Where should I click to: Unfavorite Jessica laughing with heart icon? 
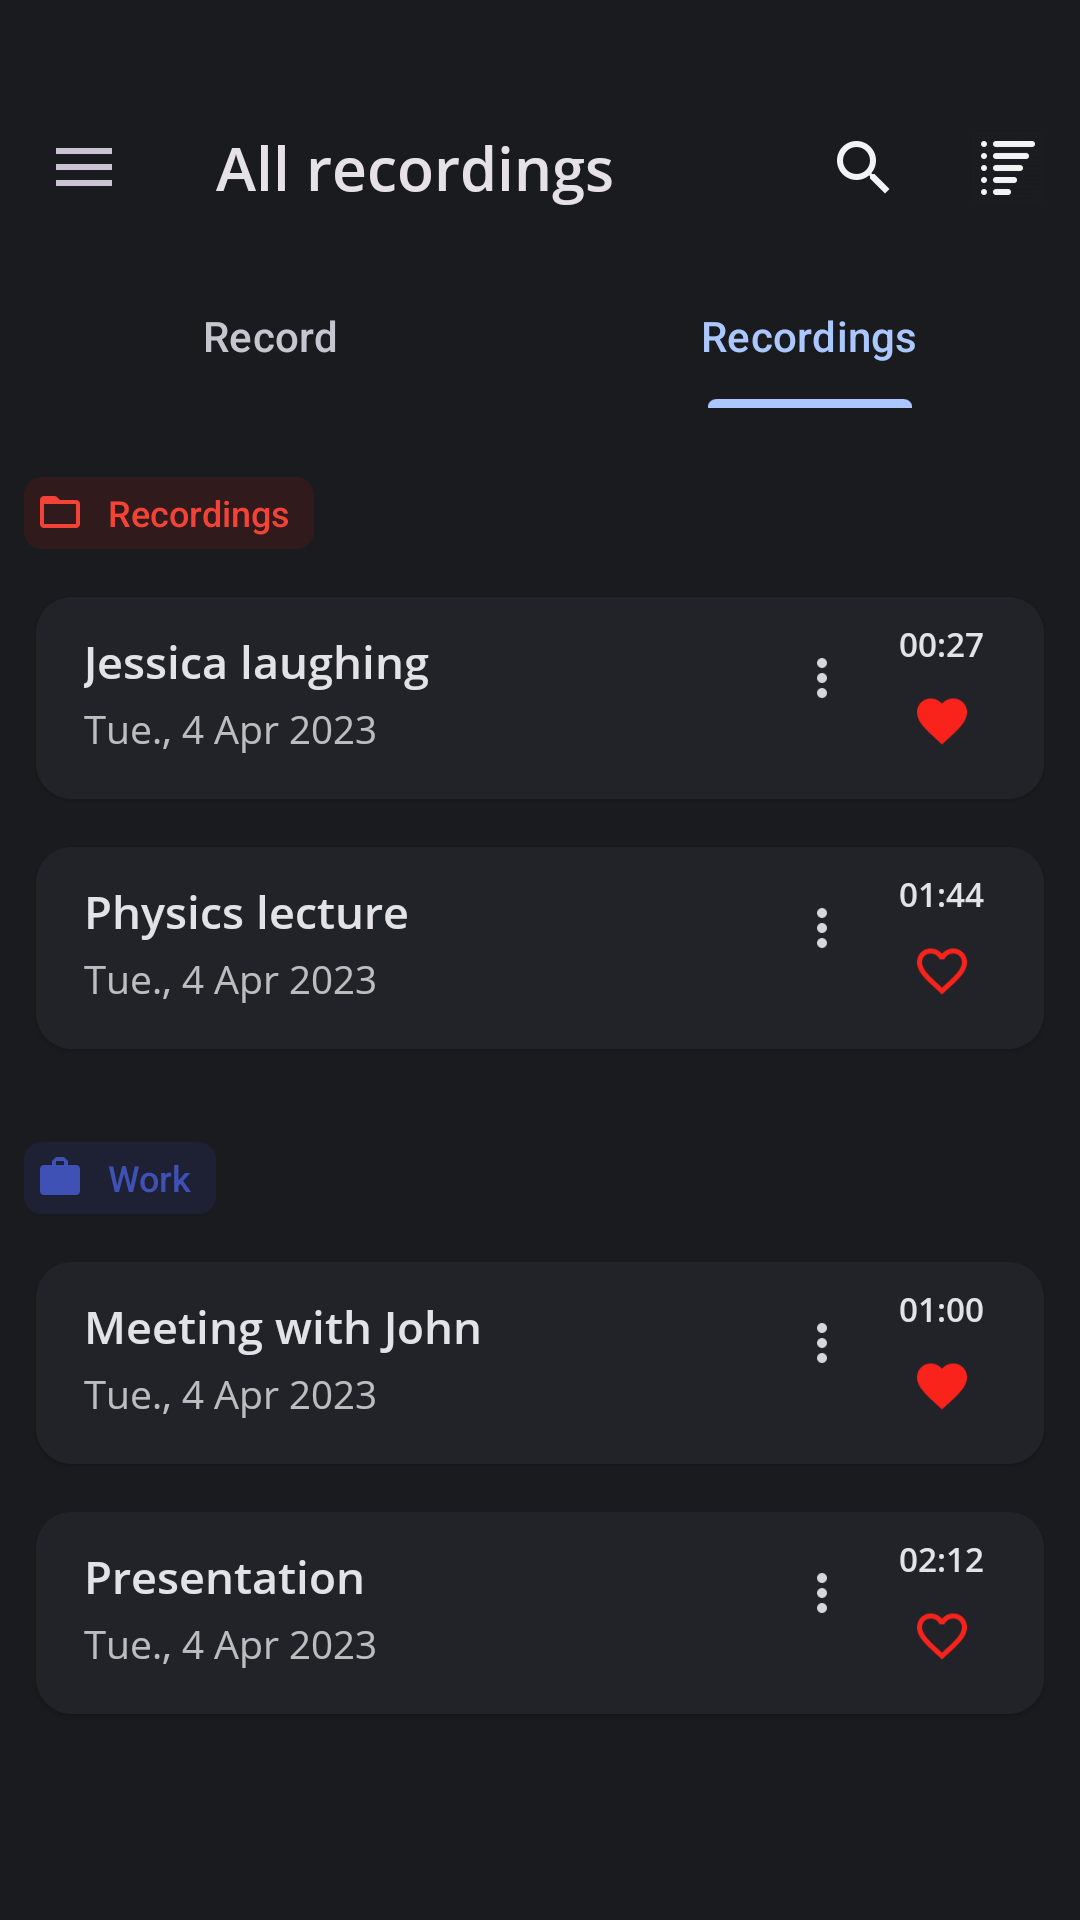pyautogui.click(x=942, y=721)
